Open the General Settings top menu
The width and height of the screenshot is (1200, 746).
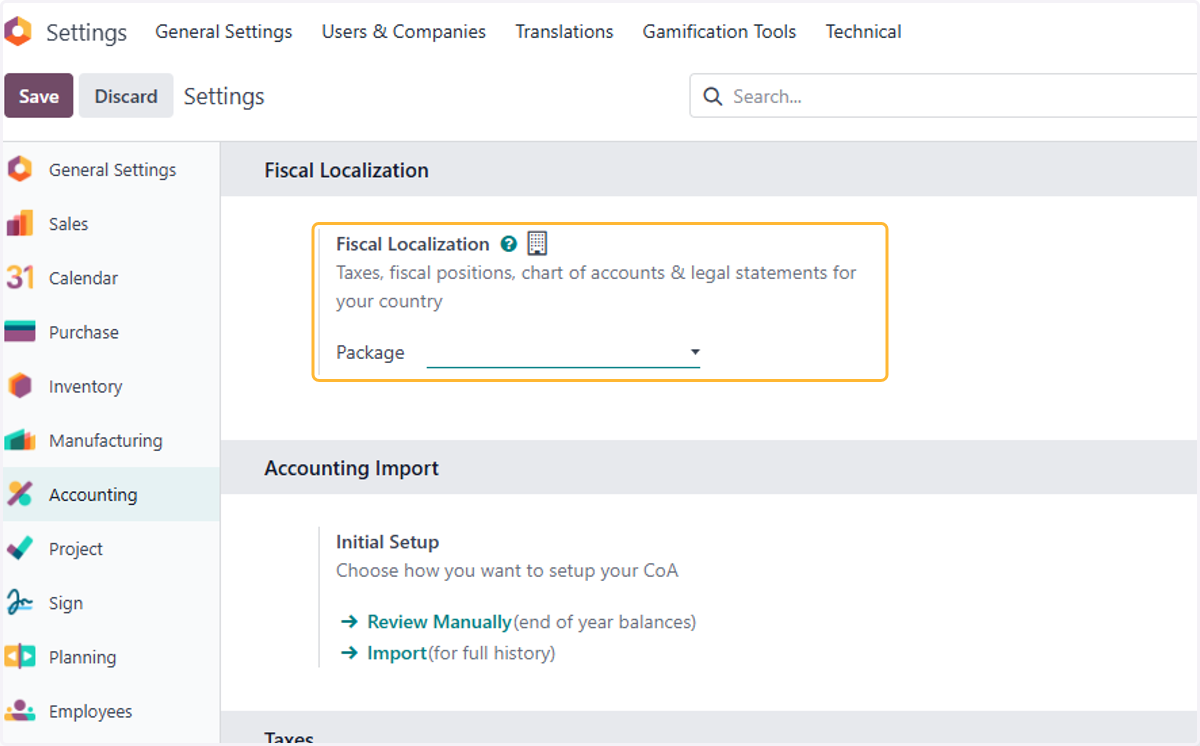[x=224, y=32]
